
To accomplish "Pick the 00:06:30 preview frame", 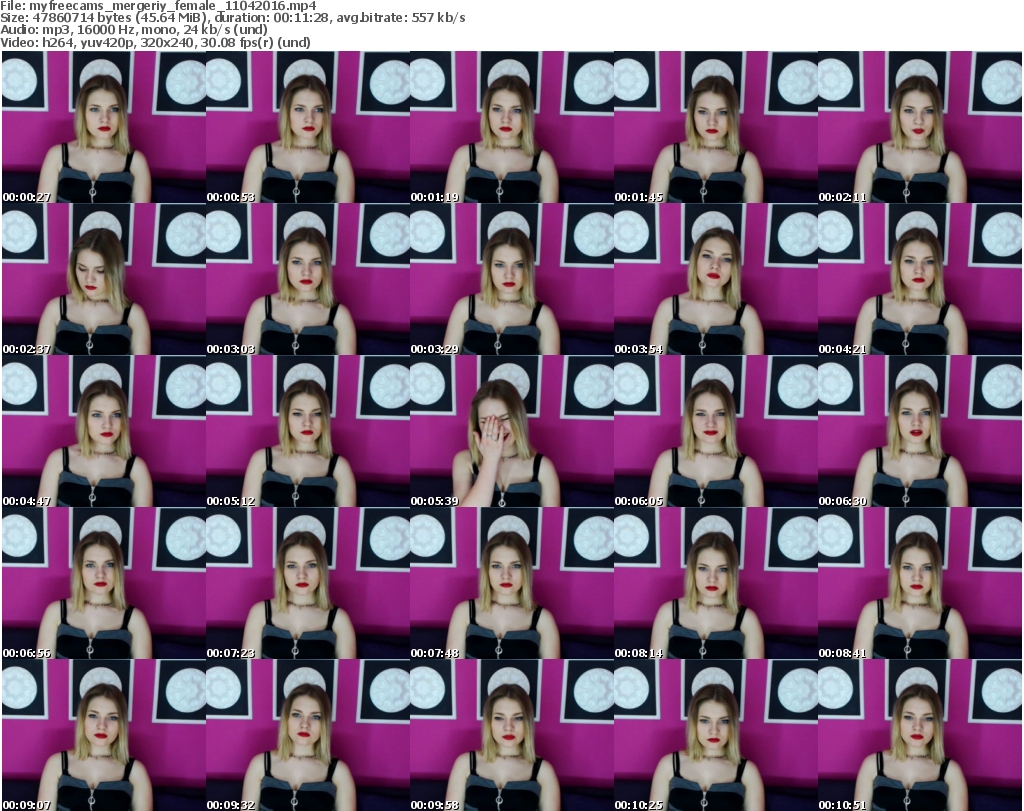I will pyautogui.click(x=920, y=431).
